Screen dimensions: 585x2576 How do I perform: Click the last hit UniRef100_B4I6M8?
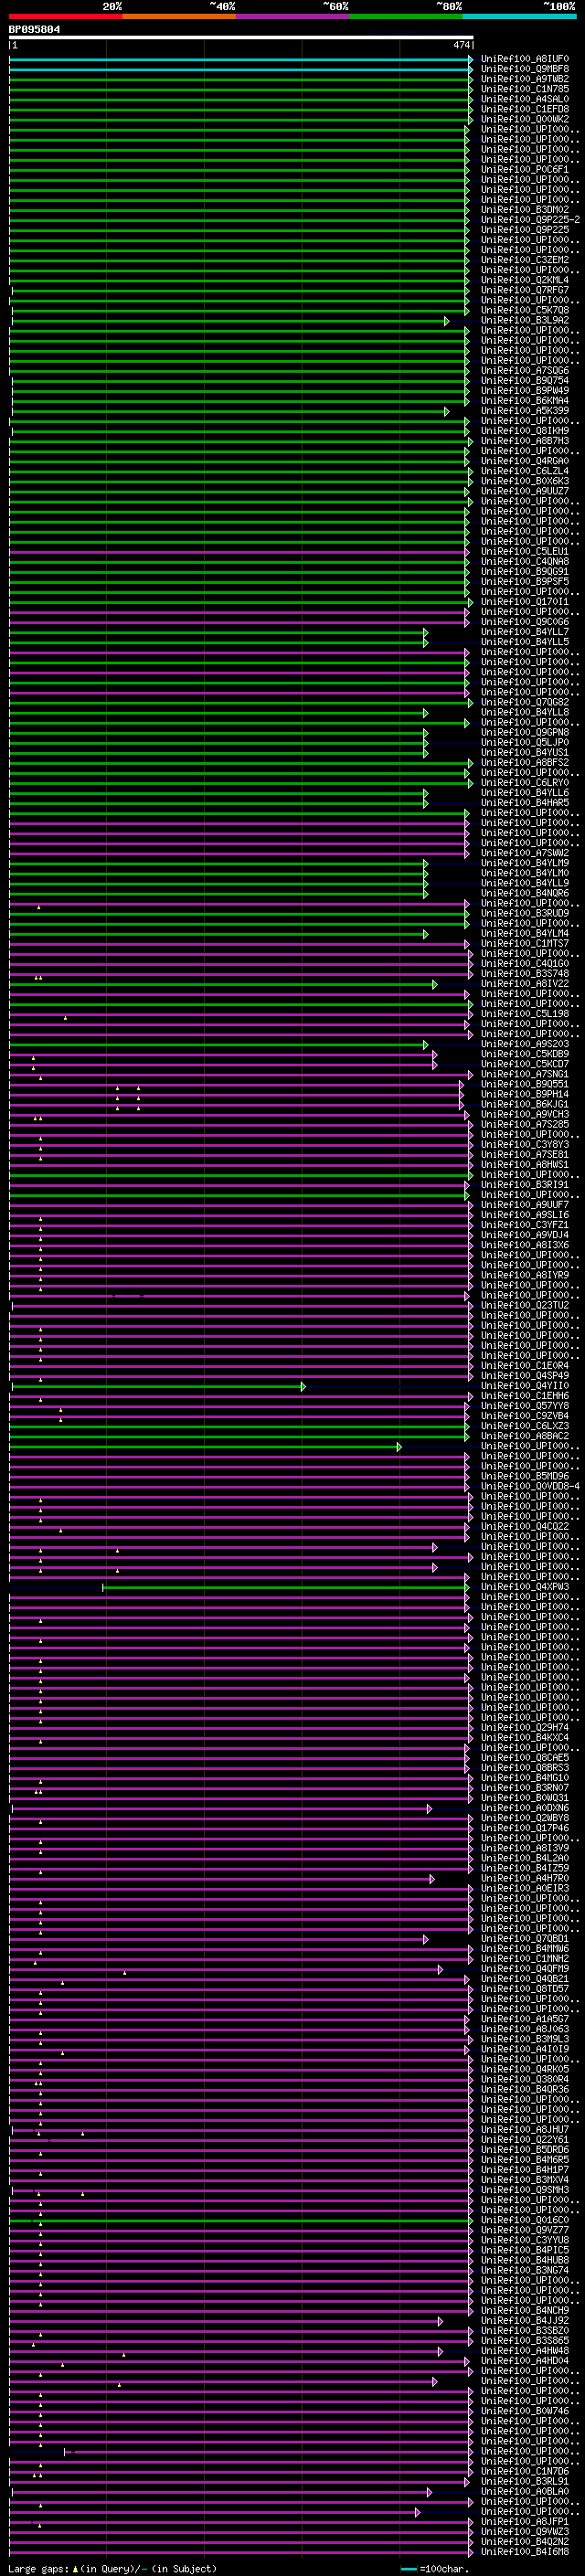(x=524, y=2552)
